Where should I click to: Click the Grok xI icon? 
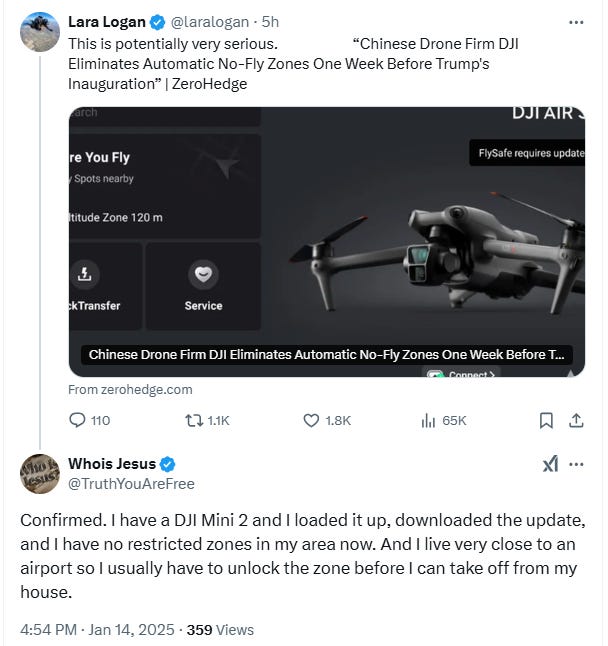550,464
